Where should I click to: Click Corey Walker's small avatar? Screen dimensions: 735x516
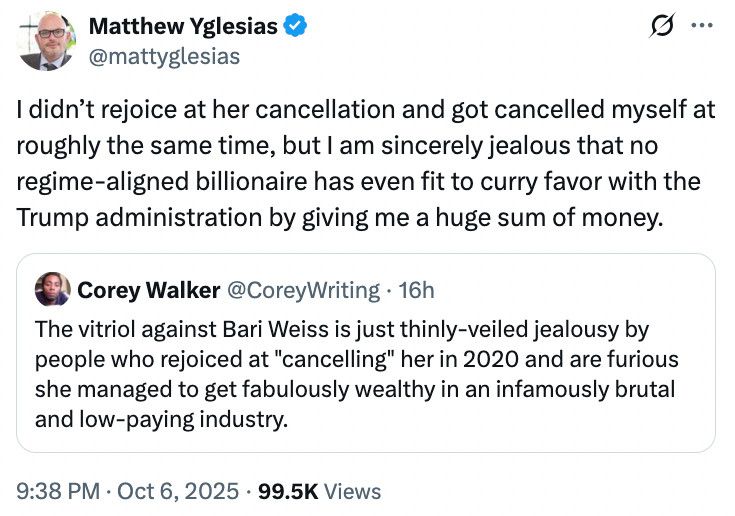coord(52,290)
